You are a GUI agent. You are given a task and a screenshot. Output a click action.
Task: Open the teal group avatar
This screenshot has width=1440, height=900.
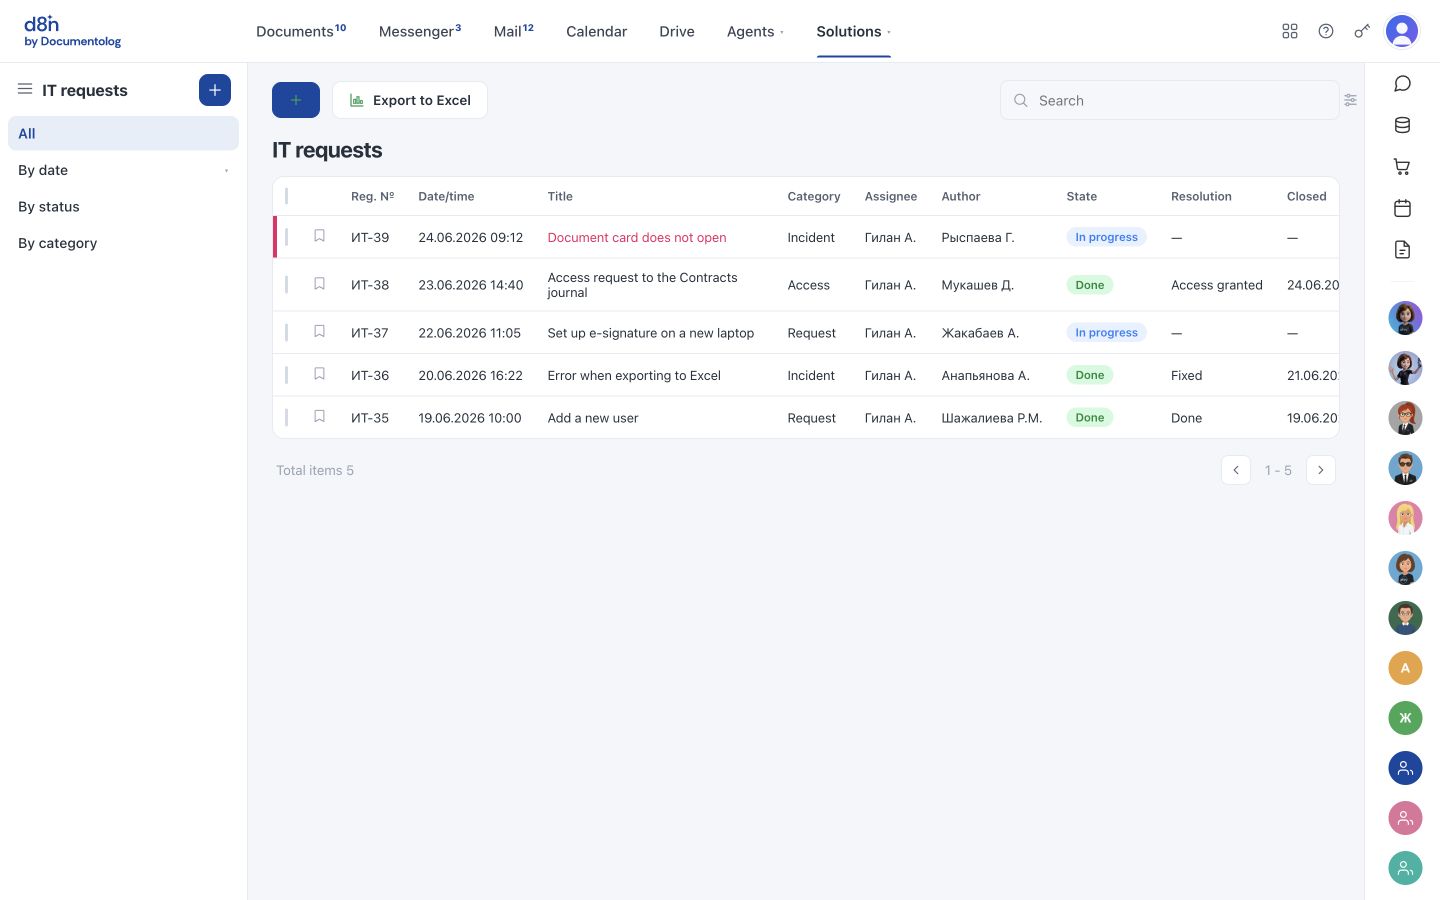tap(1405, 868)
